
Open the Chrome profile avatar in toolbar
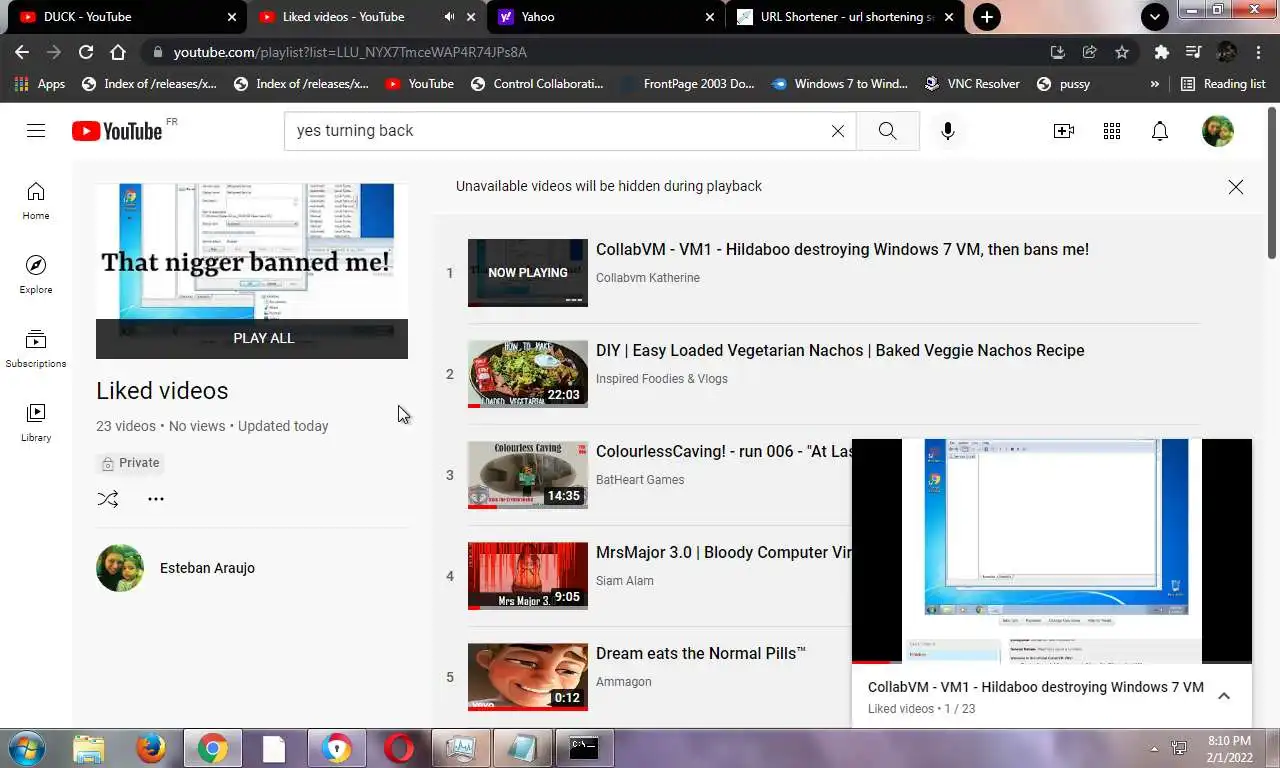pyautogui.click(x=1226, y=52)
